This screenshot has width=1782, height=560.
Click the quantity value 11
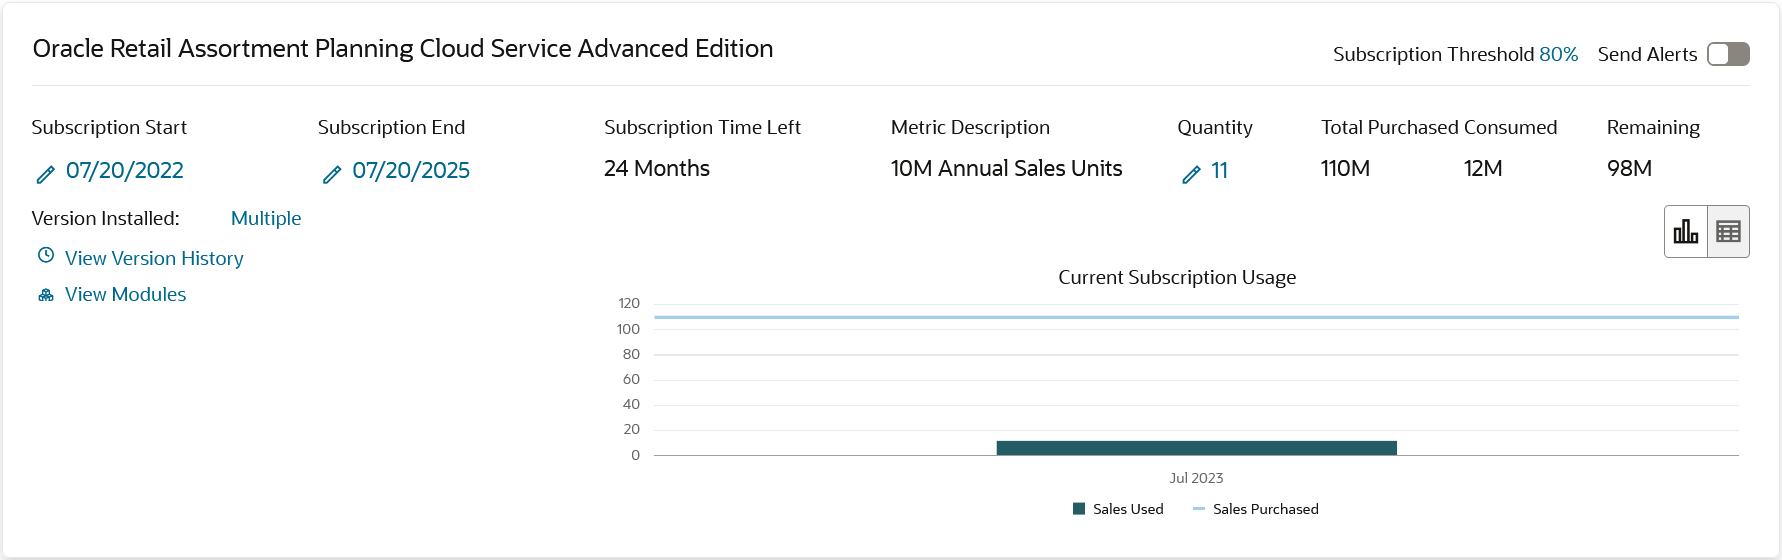(x=1219, y=170)
